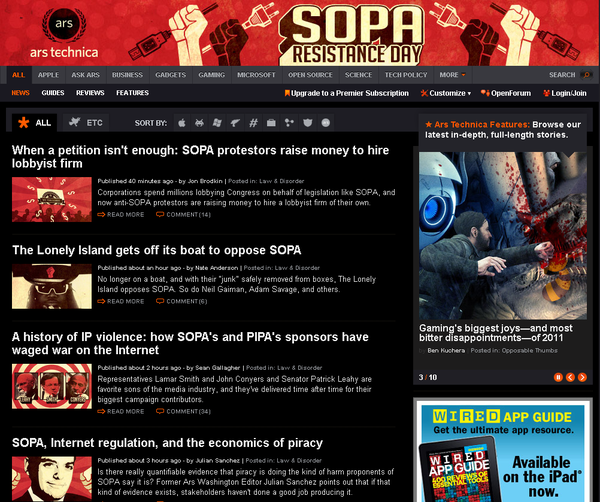
Task: Open economics of piracy headline
Action: (167, 443)
